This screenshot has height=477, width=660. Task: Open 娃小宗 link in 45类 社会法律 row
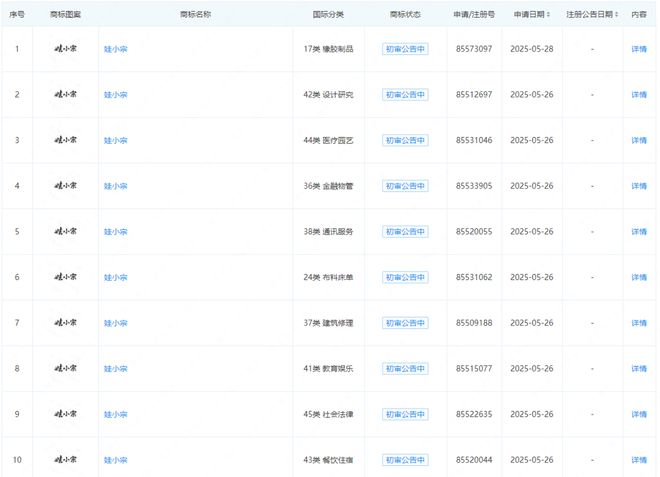(x=116, y=414)
